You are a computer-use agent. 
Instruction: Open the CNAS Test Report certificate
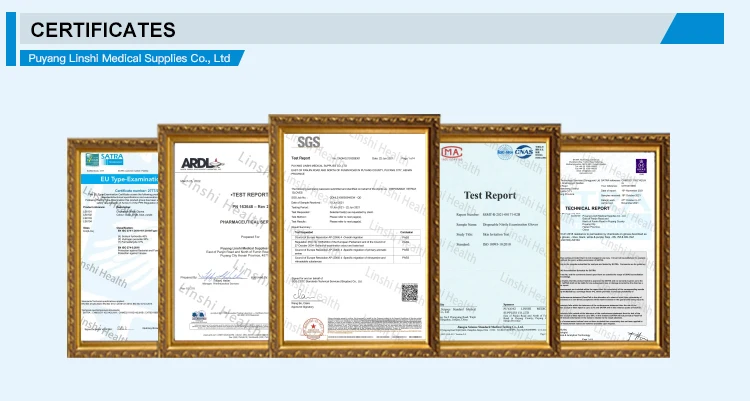tap(500, 240)
